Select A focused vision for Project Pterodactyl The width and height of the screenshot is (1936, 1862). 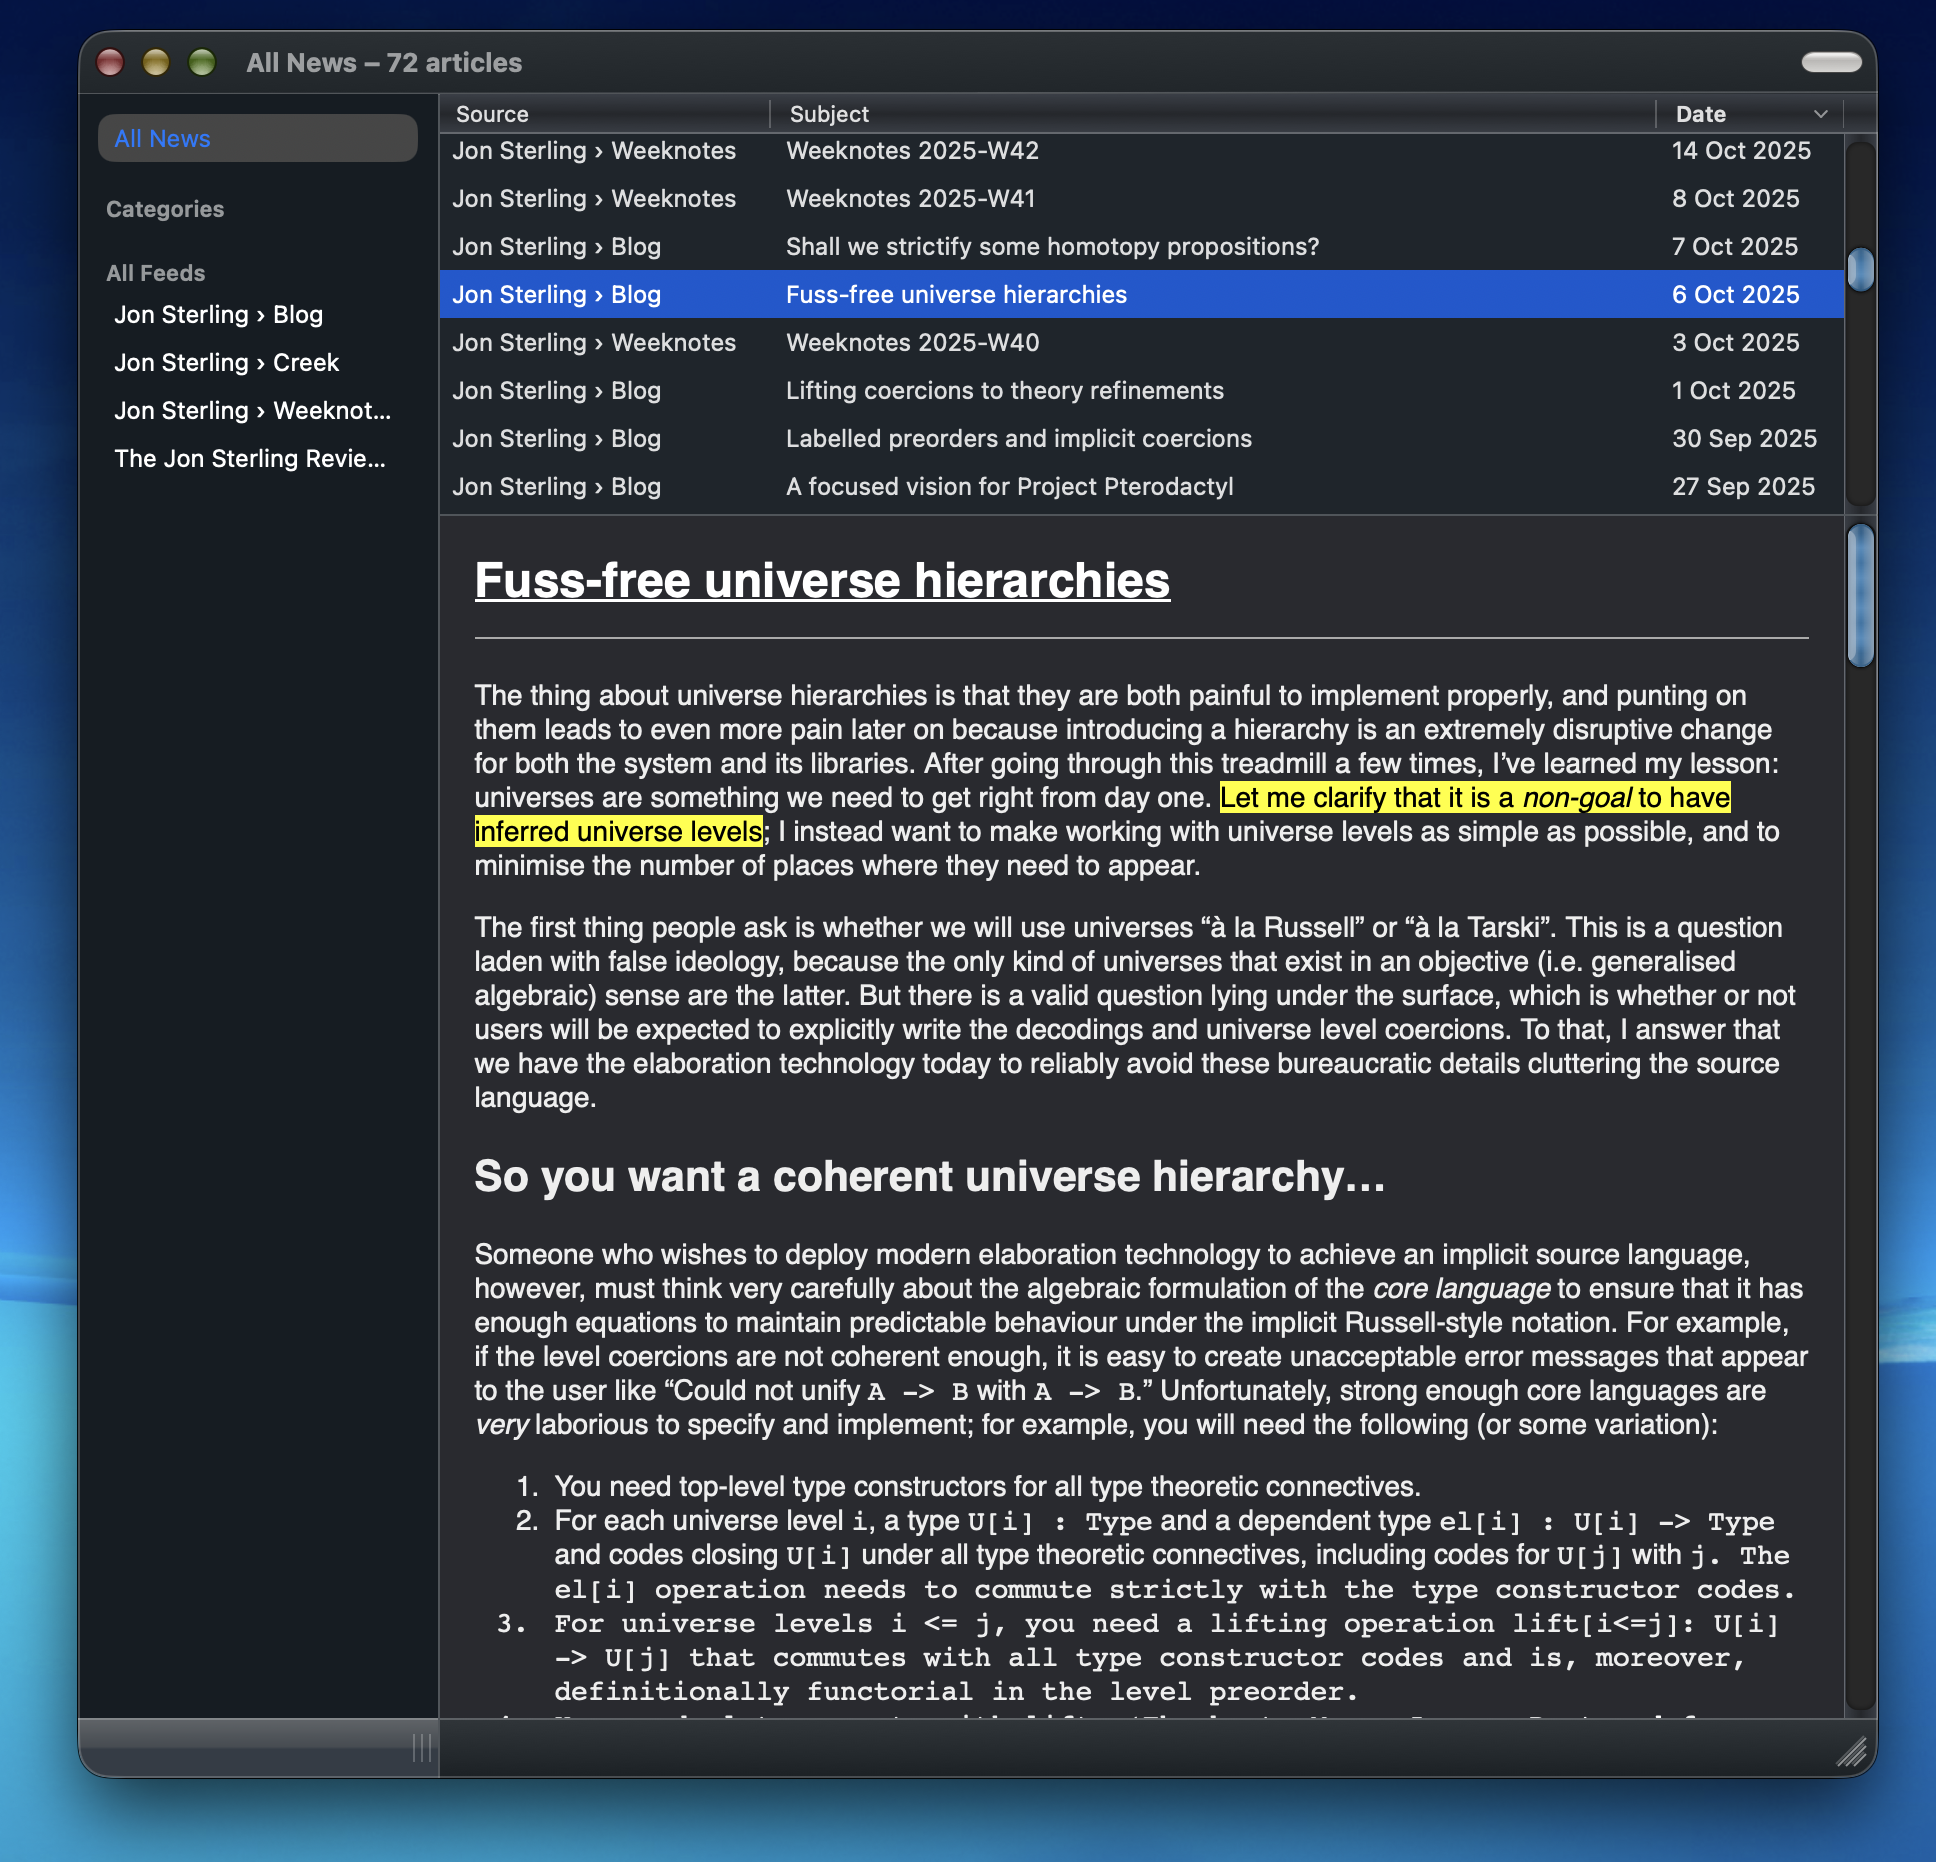1009,486
